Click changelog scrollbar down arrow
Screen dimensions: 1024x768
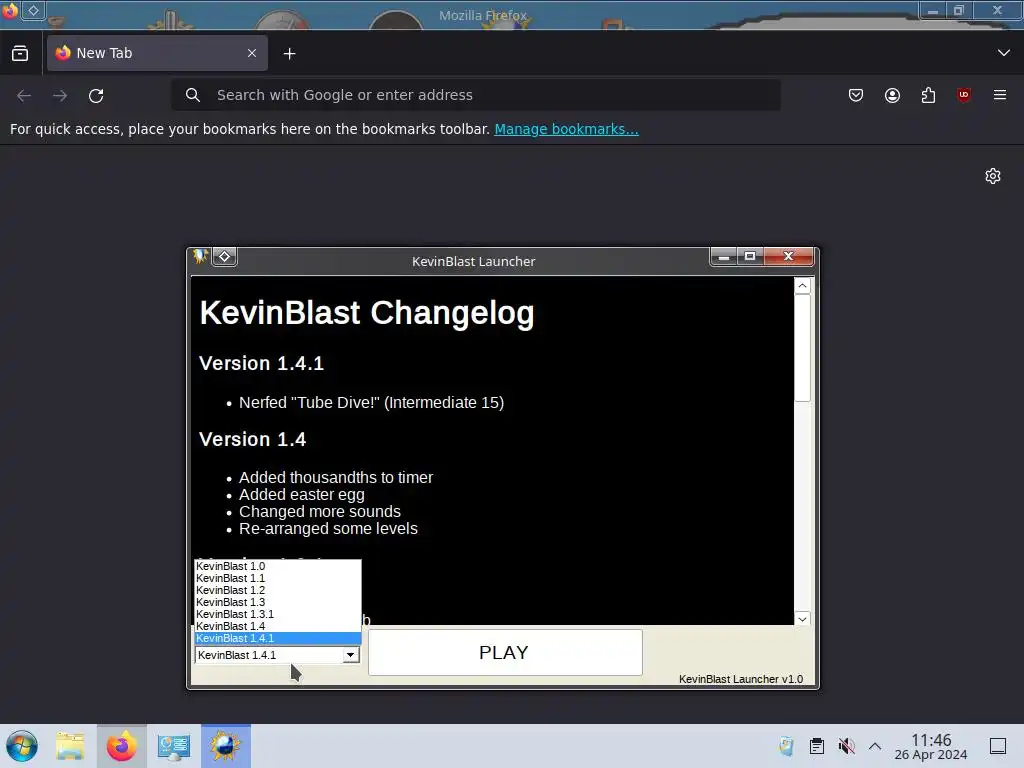(x=803, y=618)
